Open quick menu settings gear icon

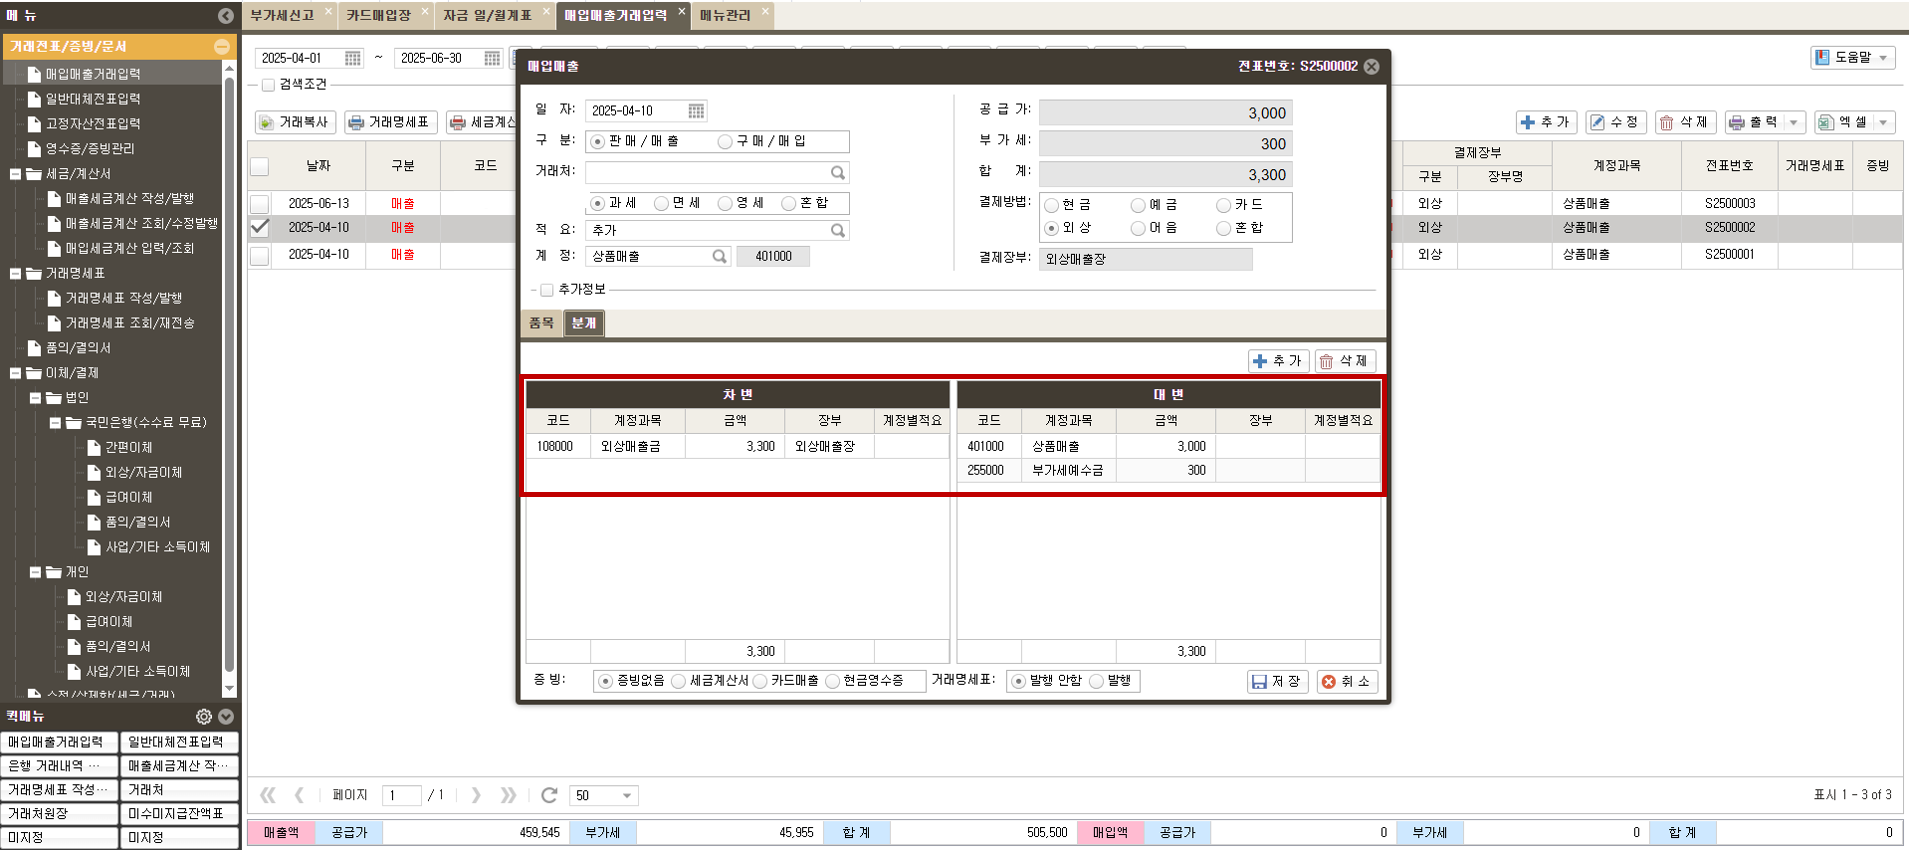coord(204,717)
